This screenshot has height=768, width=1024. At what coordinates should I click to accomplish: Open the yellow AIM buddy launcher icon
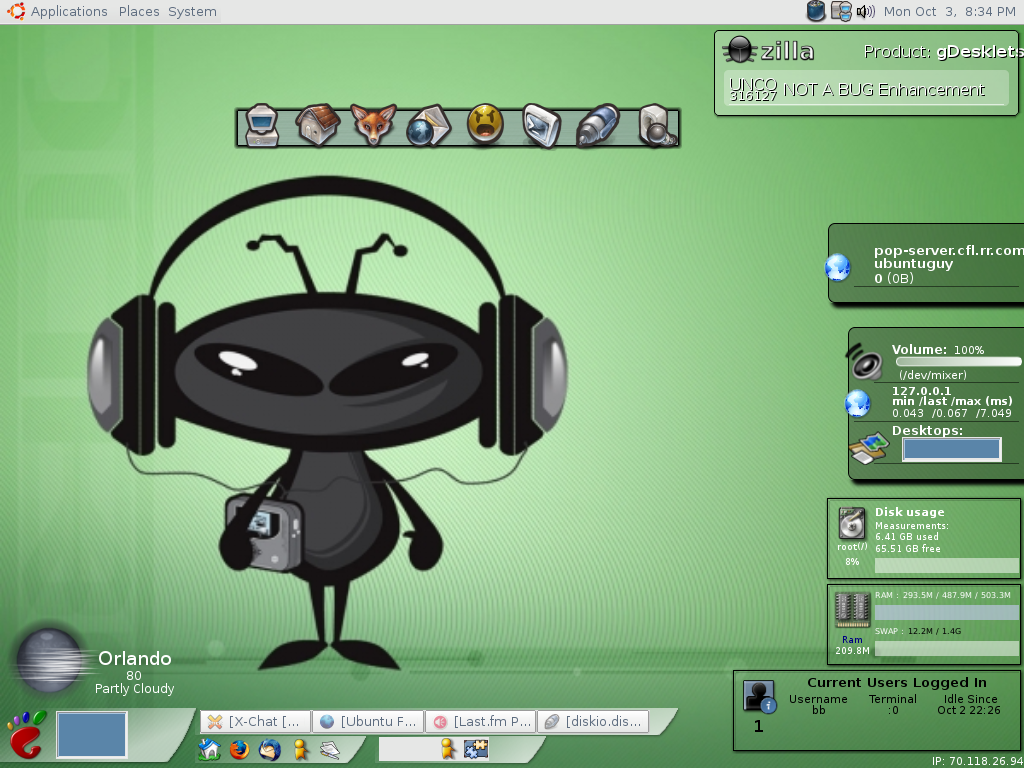tap(300, 748)
